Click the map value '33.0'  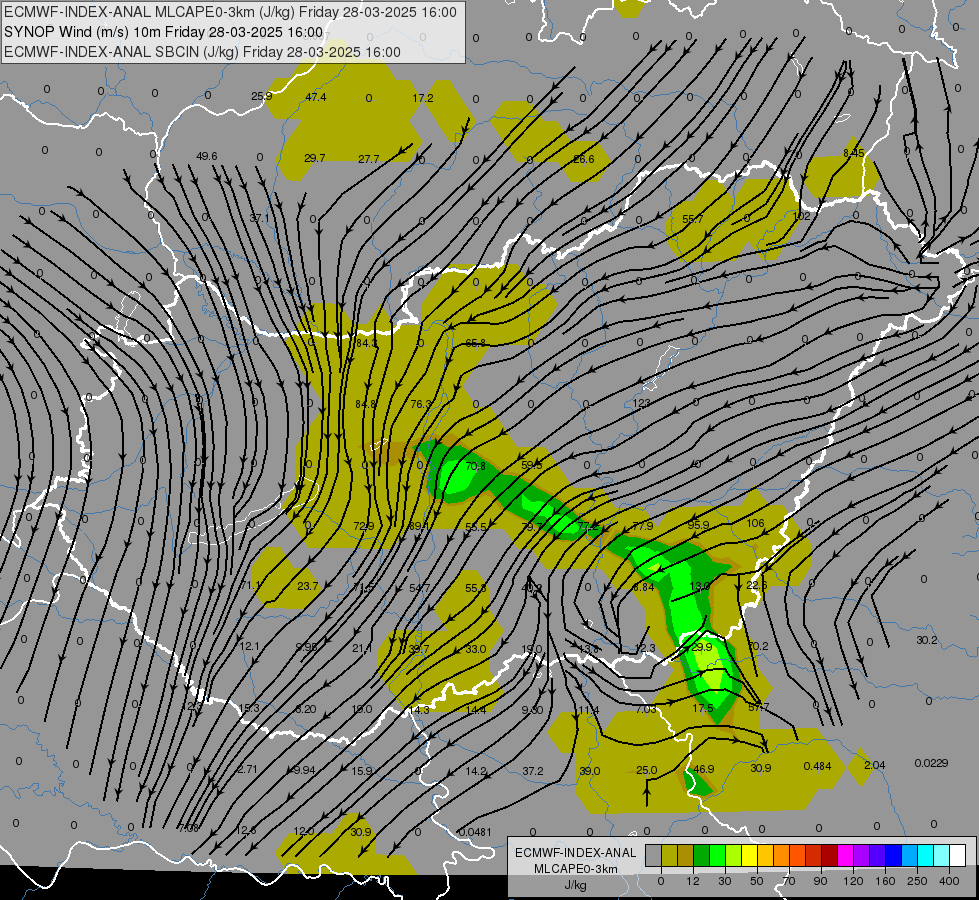[475, 649]
